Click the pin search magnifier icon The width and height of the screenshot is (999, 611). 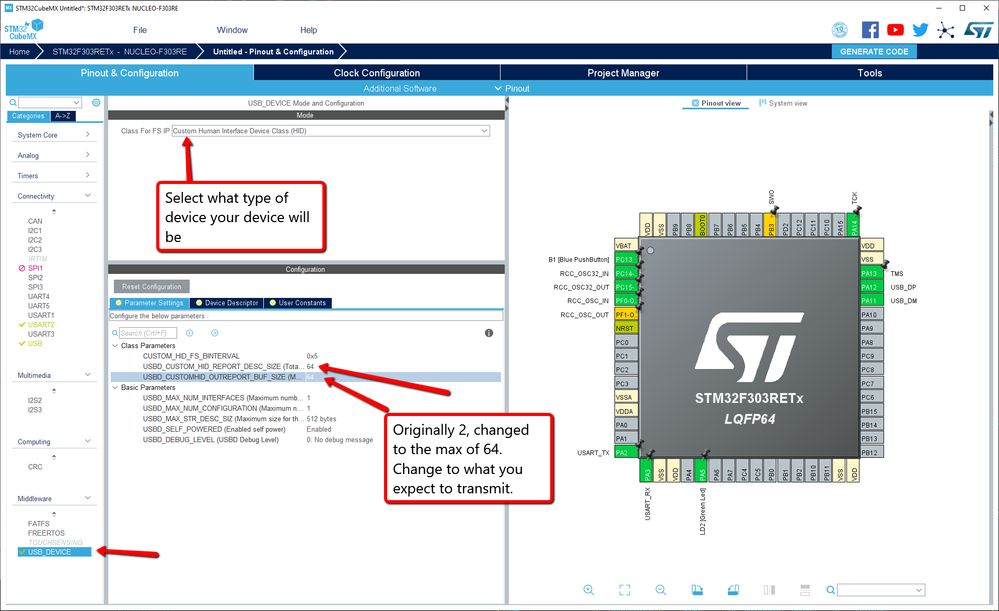tap(830, 590)
